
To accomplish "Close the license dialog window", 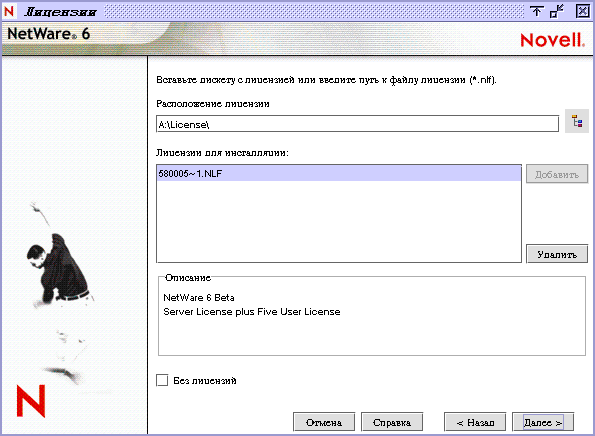I will point(582,11).
